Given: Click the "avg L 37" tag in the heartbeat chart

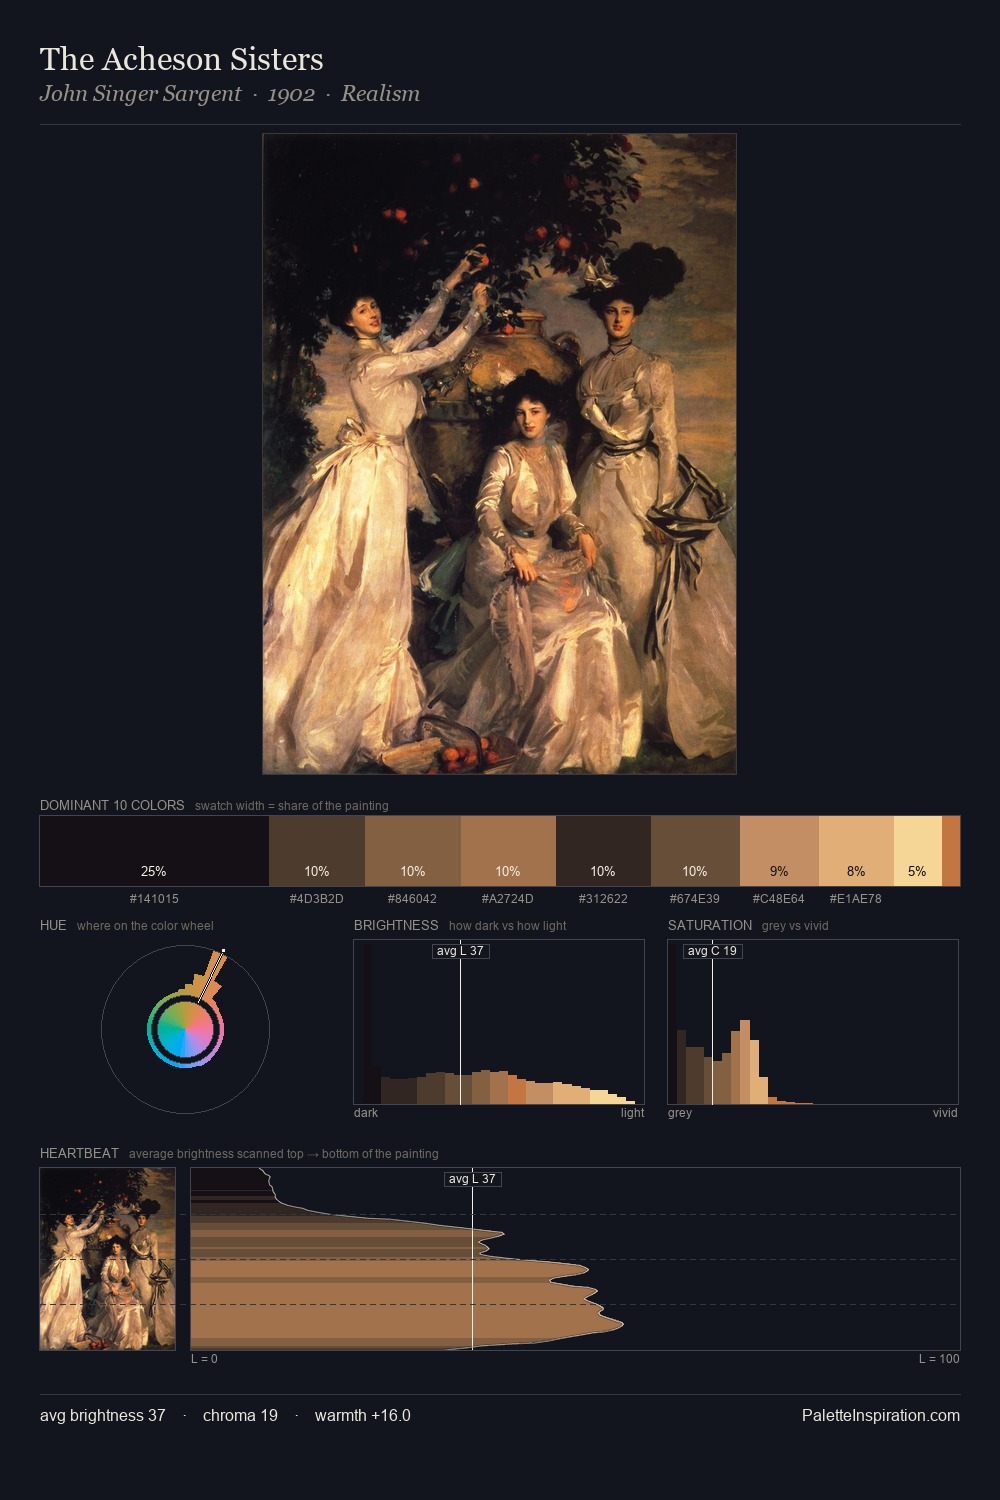Looking at the screenshot, I should pos(472,1179).
